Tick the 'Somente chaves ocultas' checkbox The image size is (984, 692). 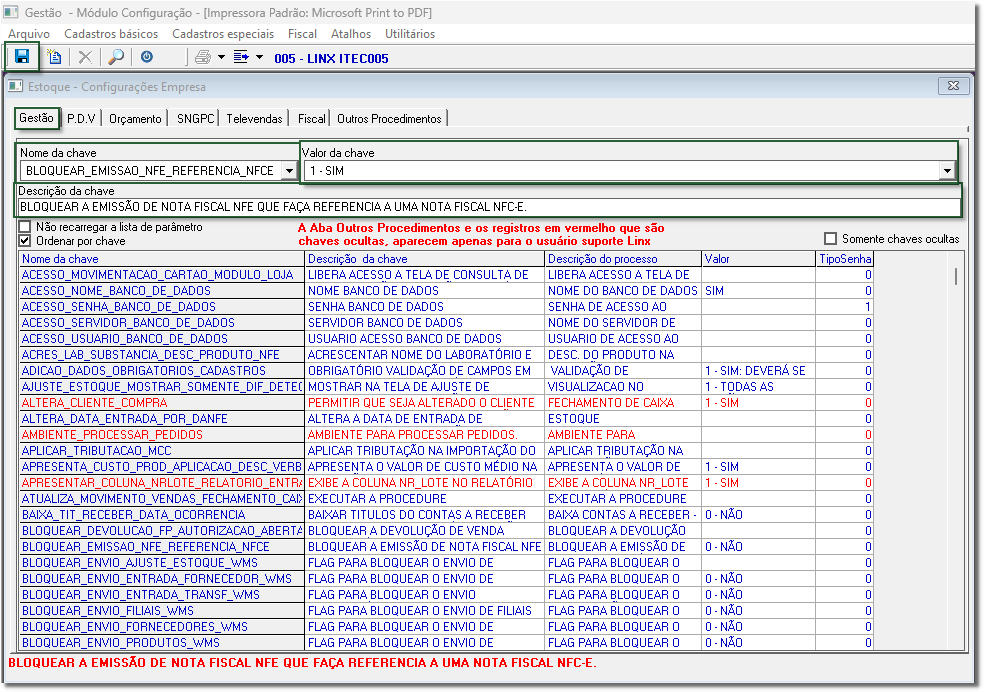tap(831, 239)
